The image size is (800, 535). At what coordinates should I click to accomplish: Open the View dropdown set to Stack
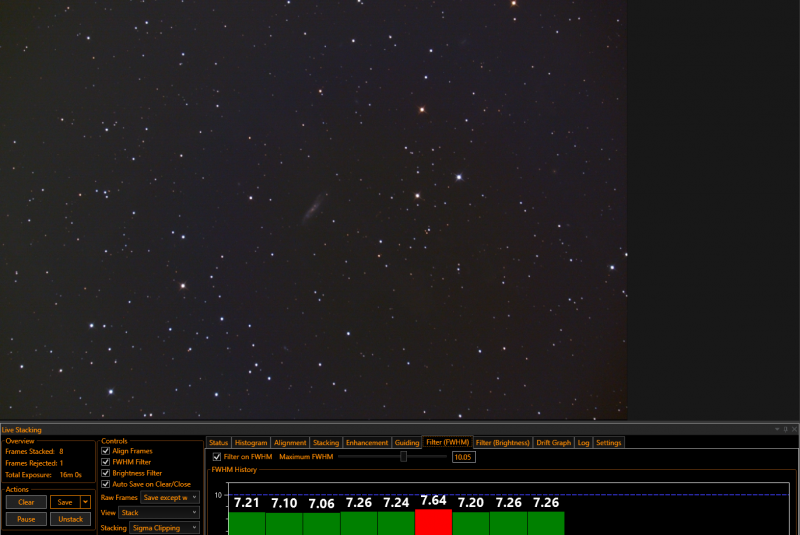159,513
